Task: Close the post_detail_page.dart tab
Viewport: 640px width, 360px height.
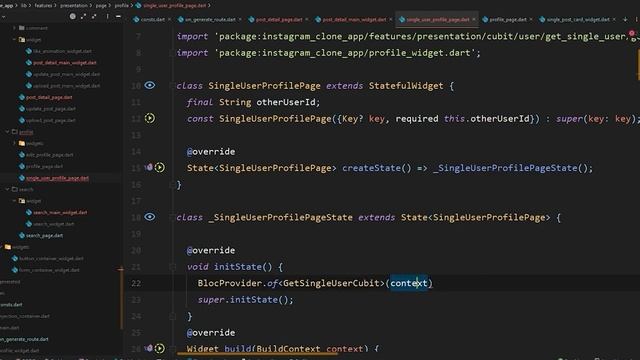Action: click(307, 19)
